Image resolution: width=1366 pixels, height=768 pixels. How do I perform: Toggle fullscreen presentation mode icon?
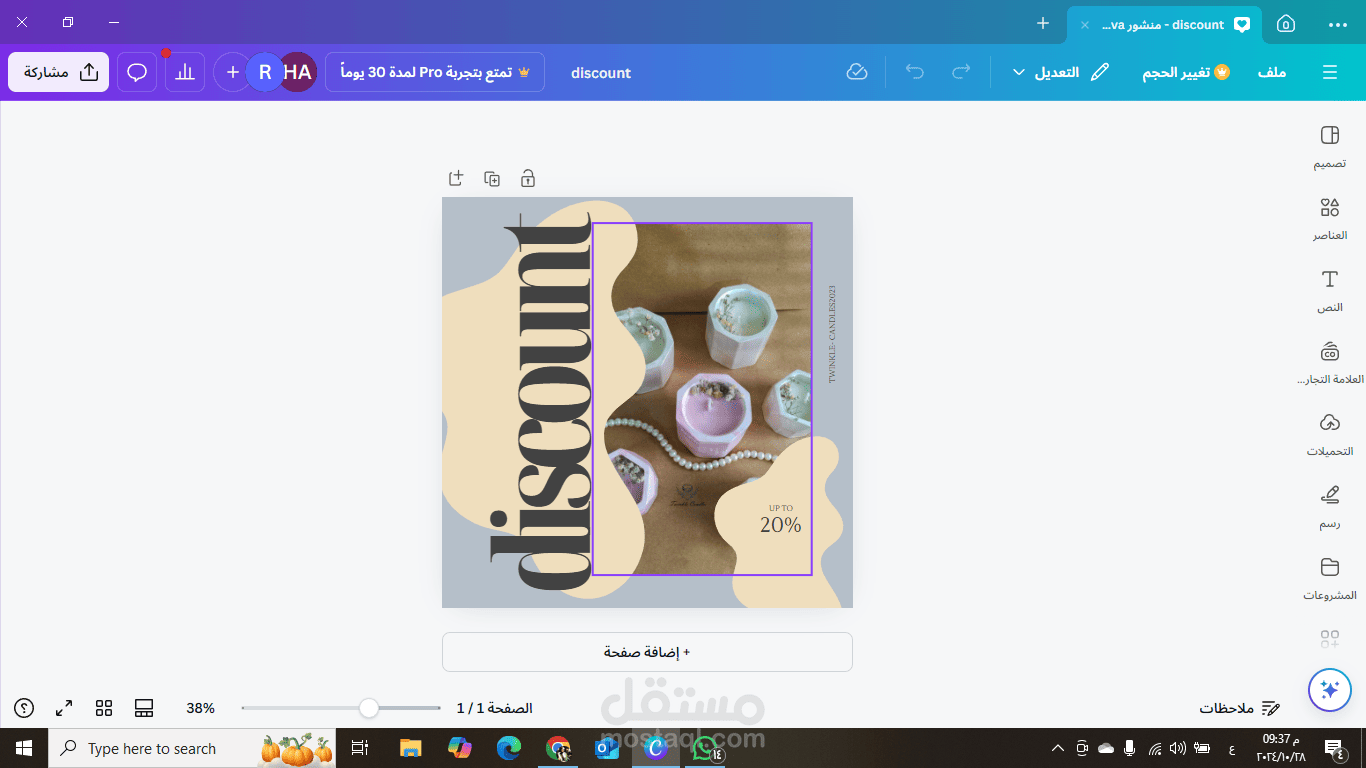tap(64, 708)
